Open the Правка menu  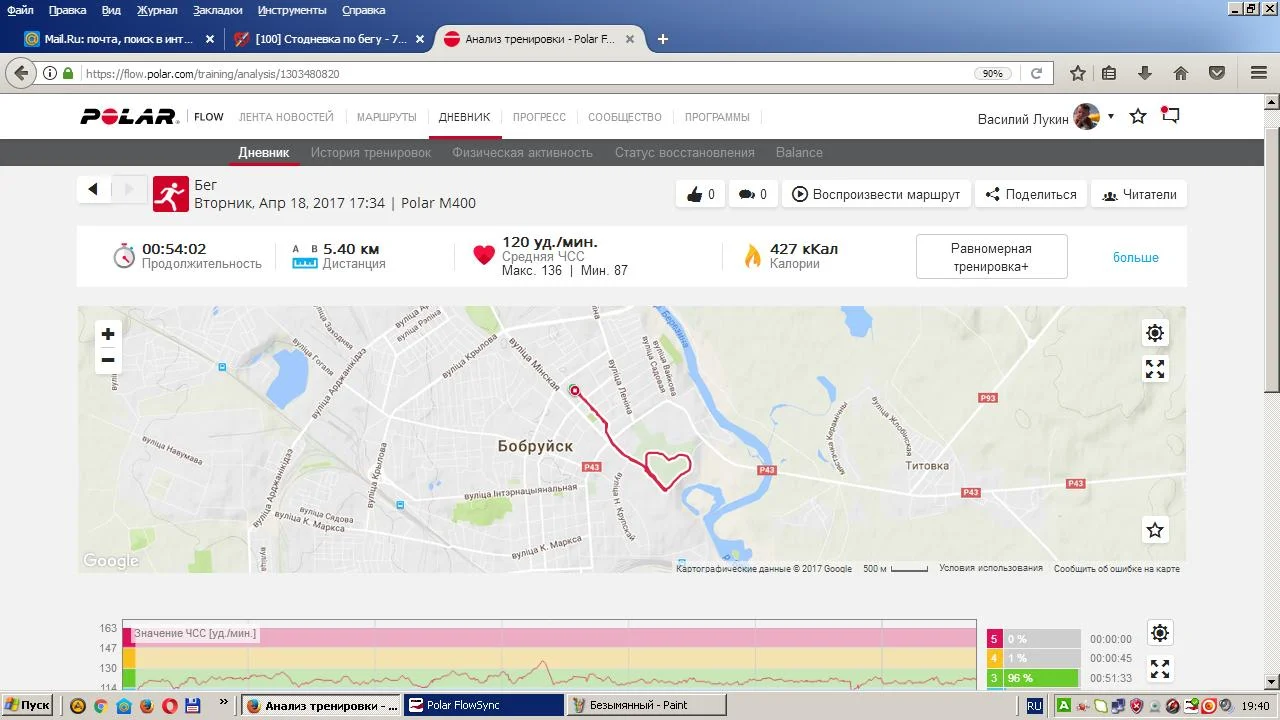pos(68,10)
